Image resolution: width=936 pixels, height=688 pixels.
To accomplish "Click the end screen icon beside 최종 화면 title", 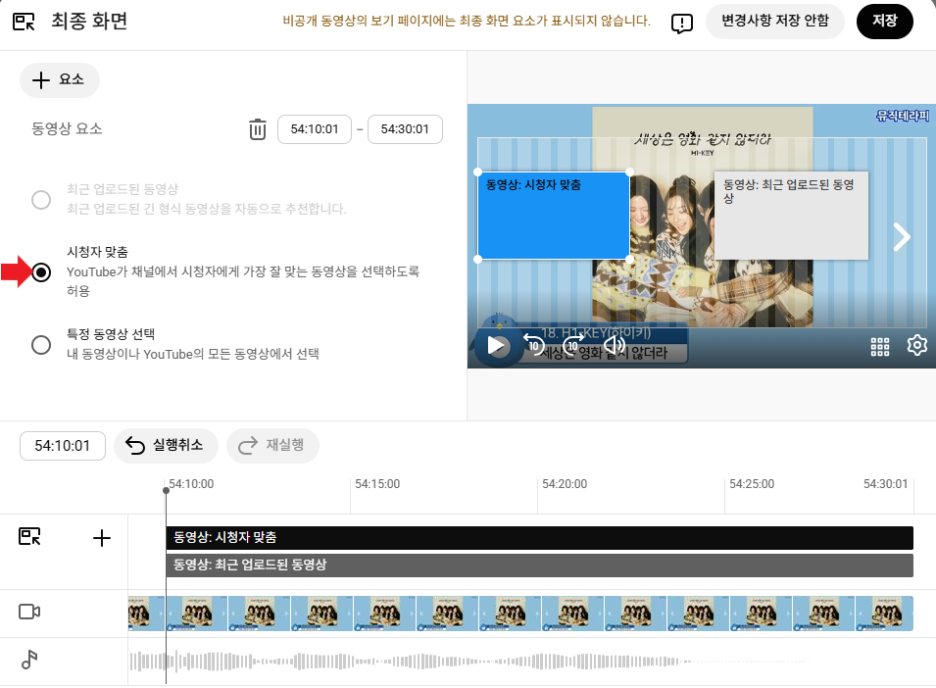I will [x=24, y=22].
